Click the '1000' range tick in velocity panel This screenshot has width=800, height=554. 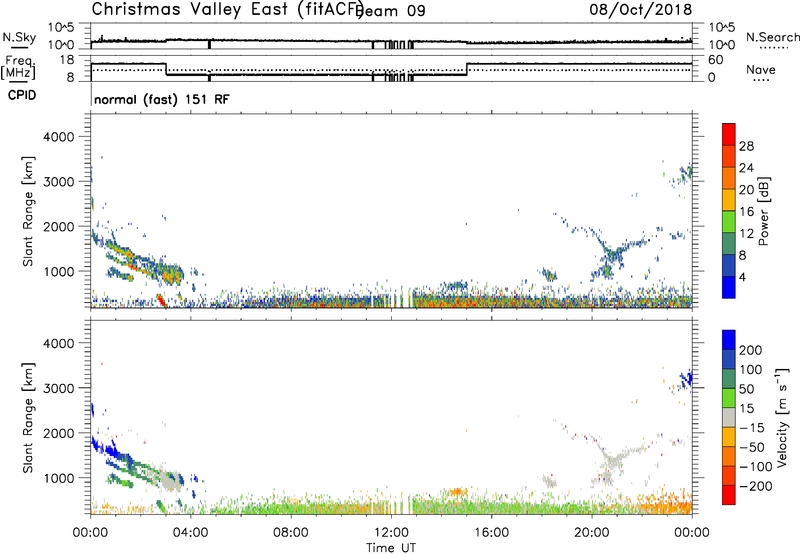[x=59, y=478]
